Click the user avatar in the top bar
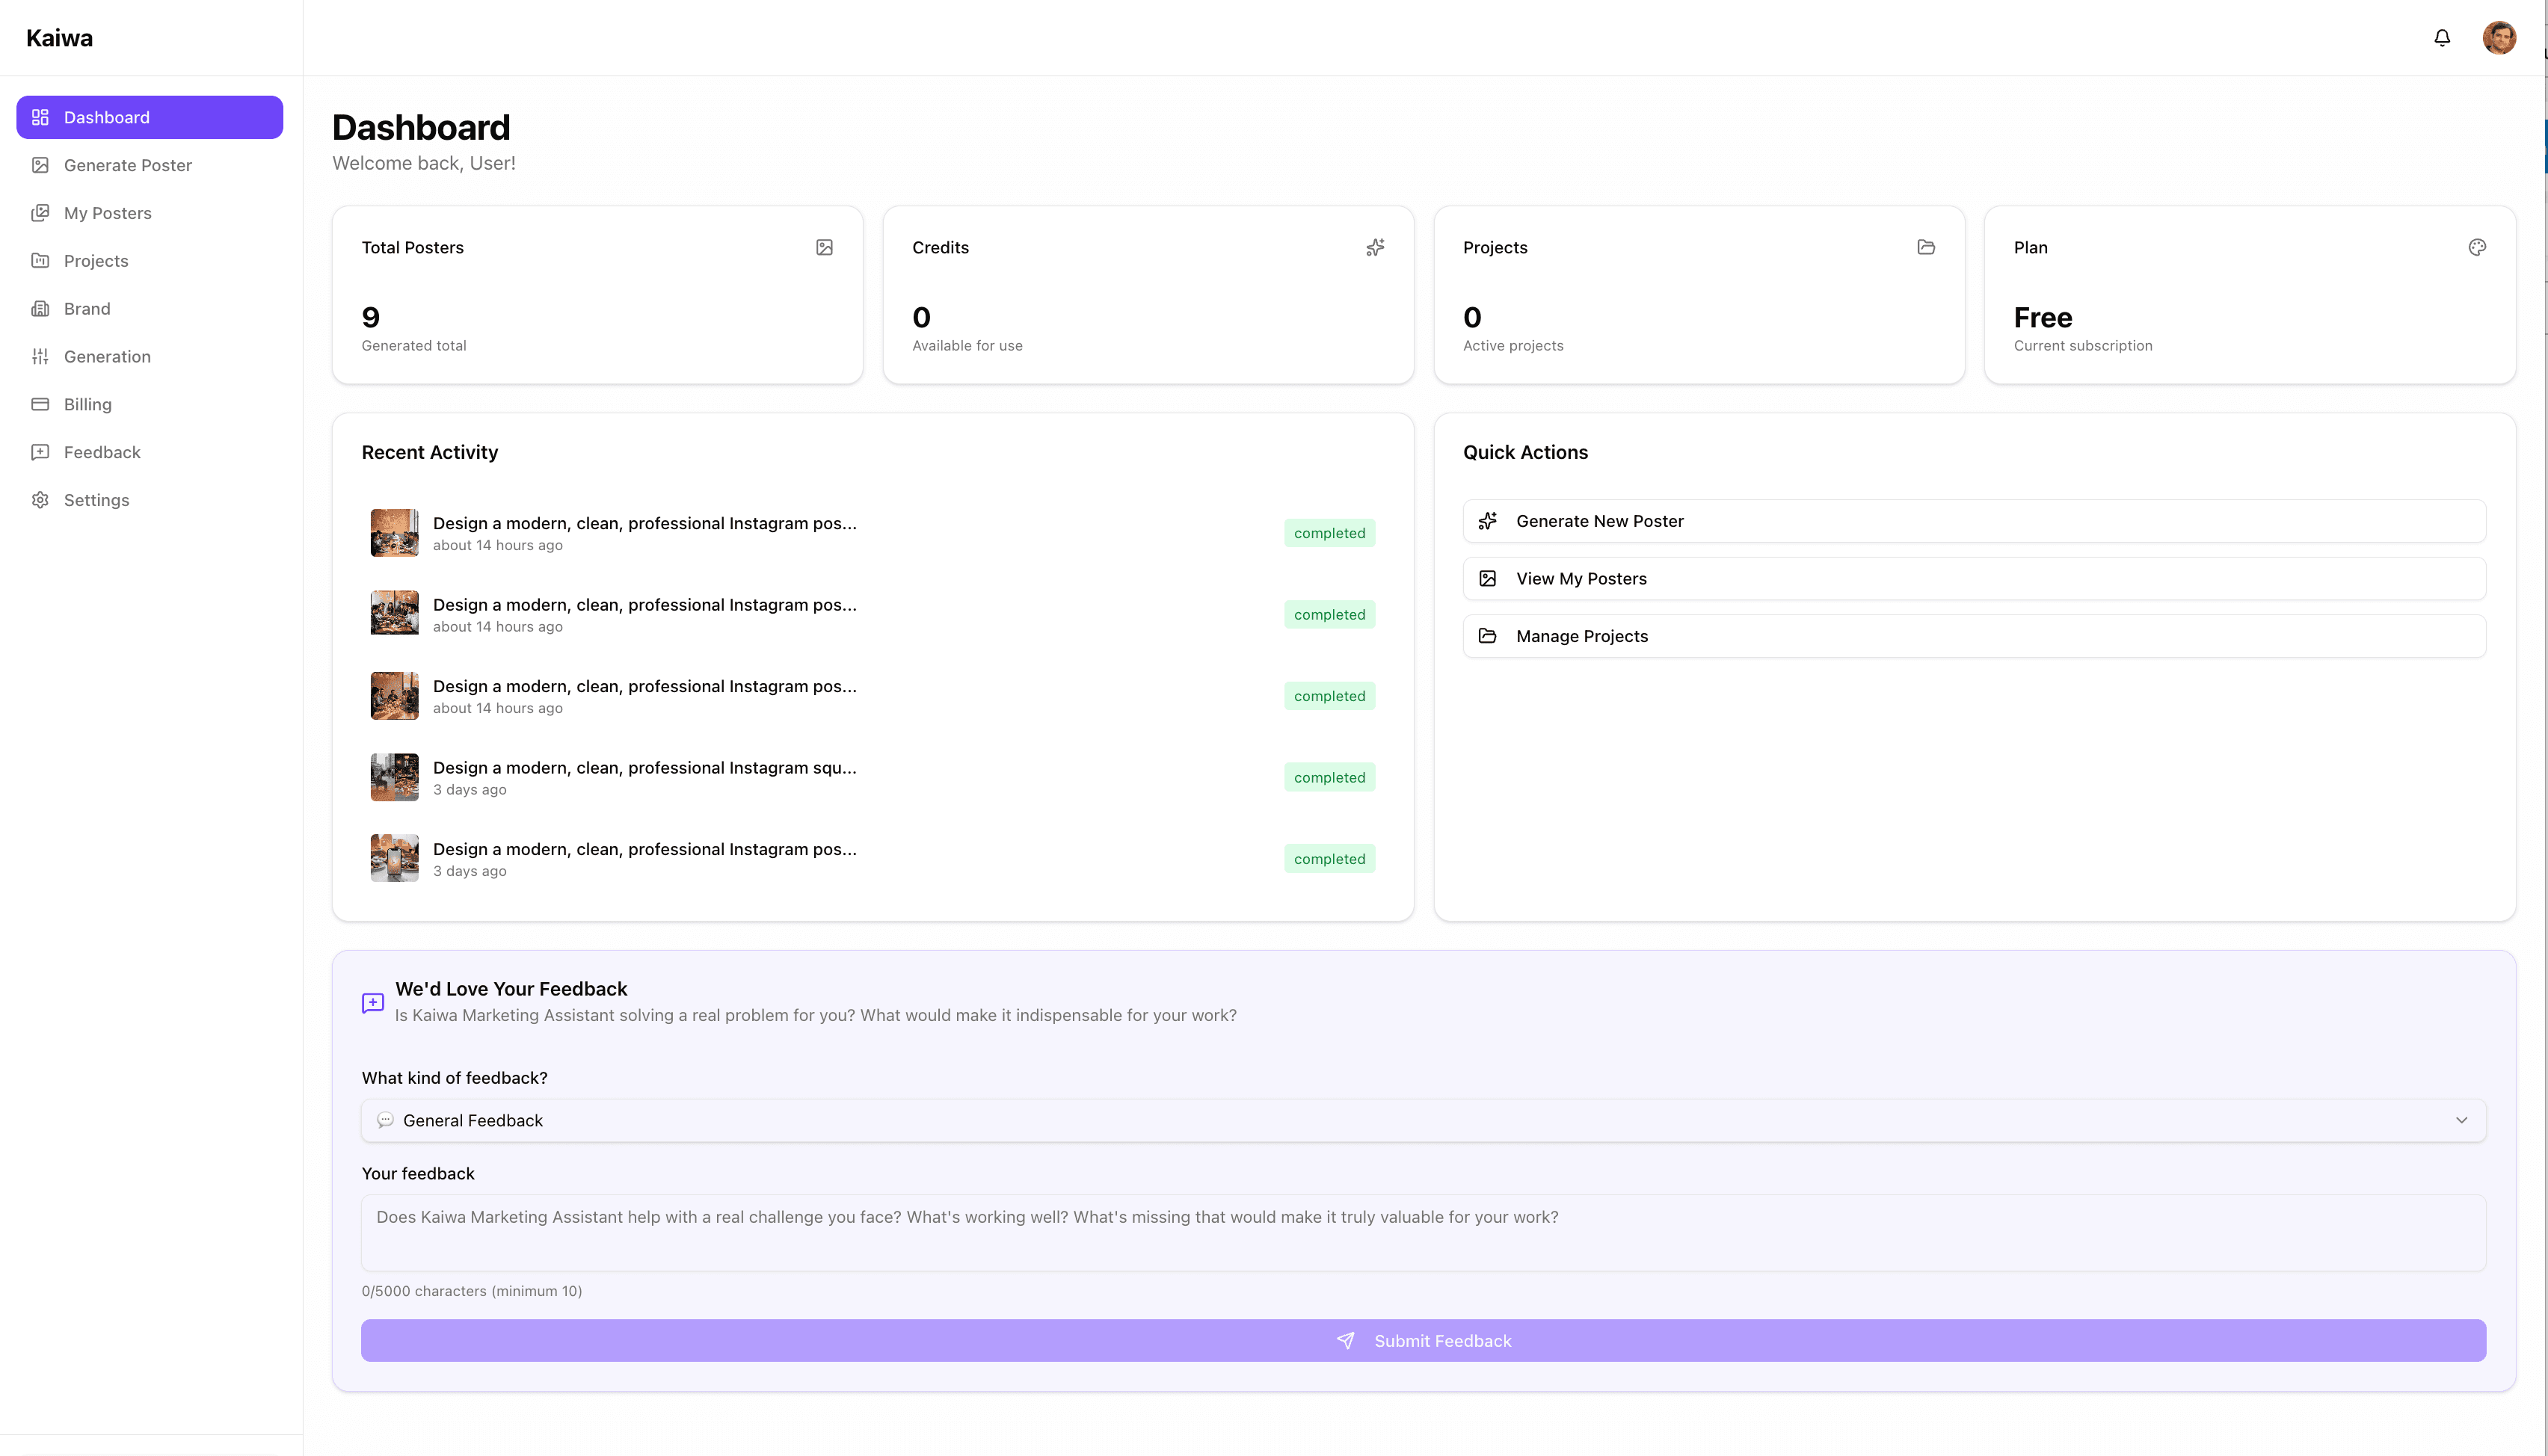The width and height of the screenshot is (2548, 1456). [x=2499, y=37]
